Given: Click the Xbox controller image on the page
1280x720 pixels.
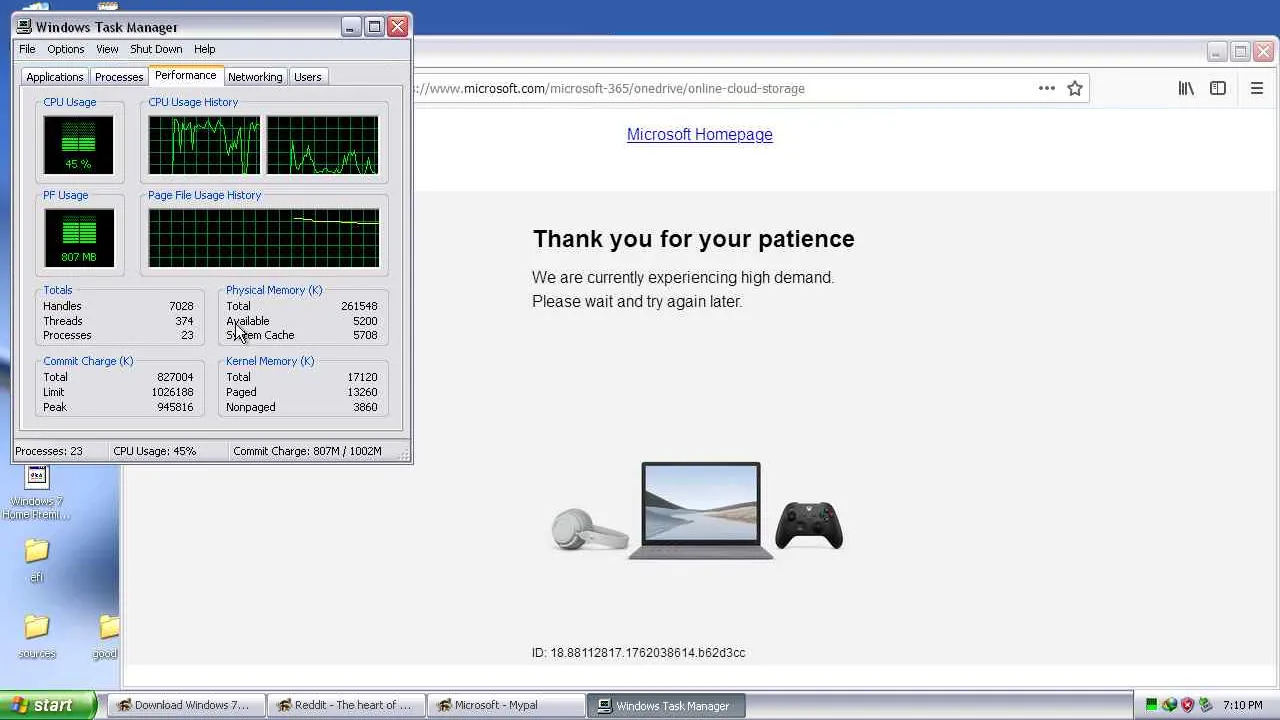Looking at the screenshot, I should pyautogui.click(x=809, y=525).
